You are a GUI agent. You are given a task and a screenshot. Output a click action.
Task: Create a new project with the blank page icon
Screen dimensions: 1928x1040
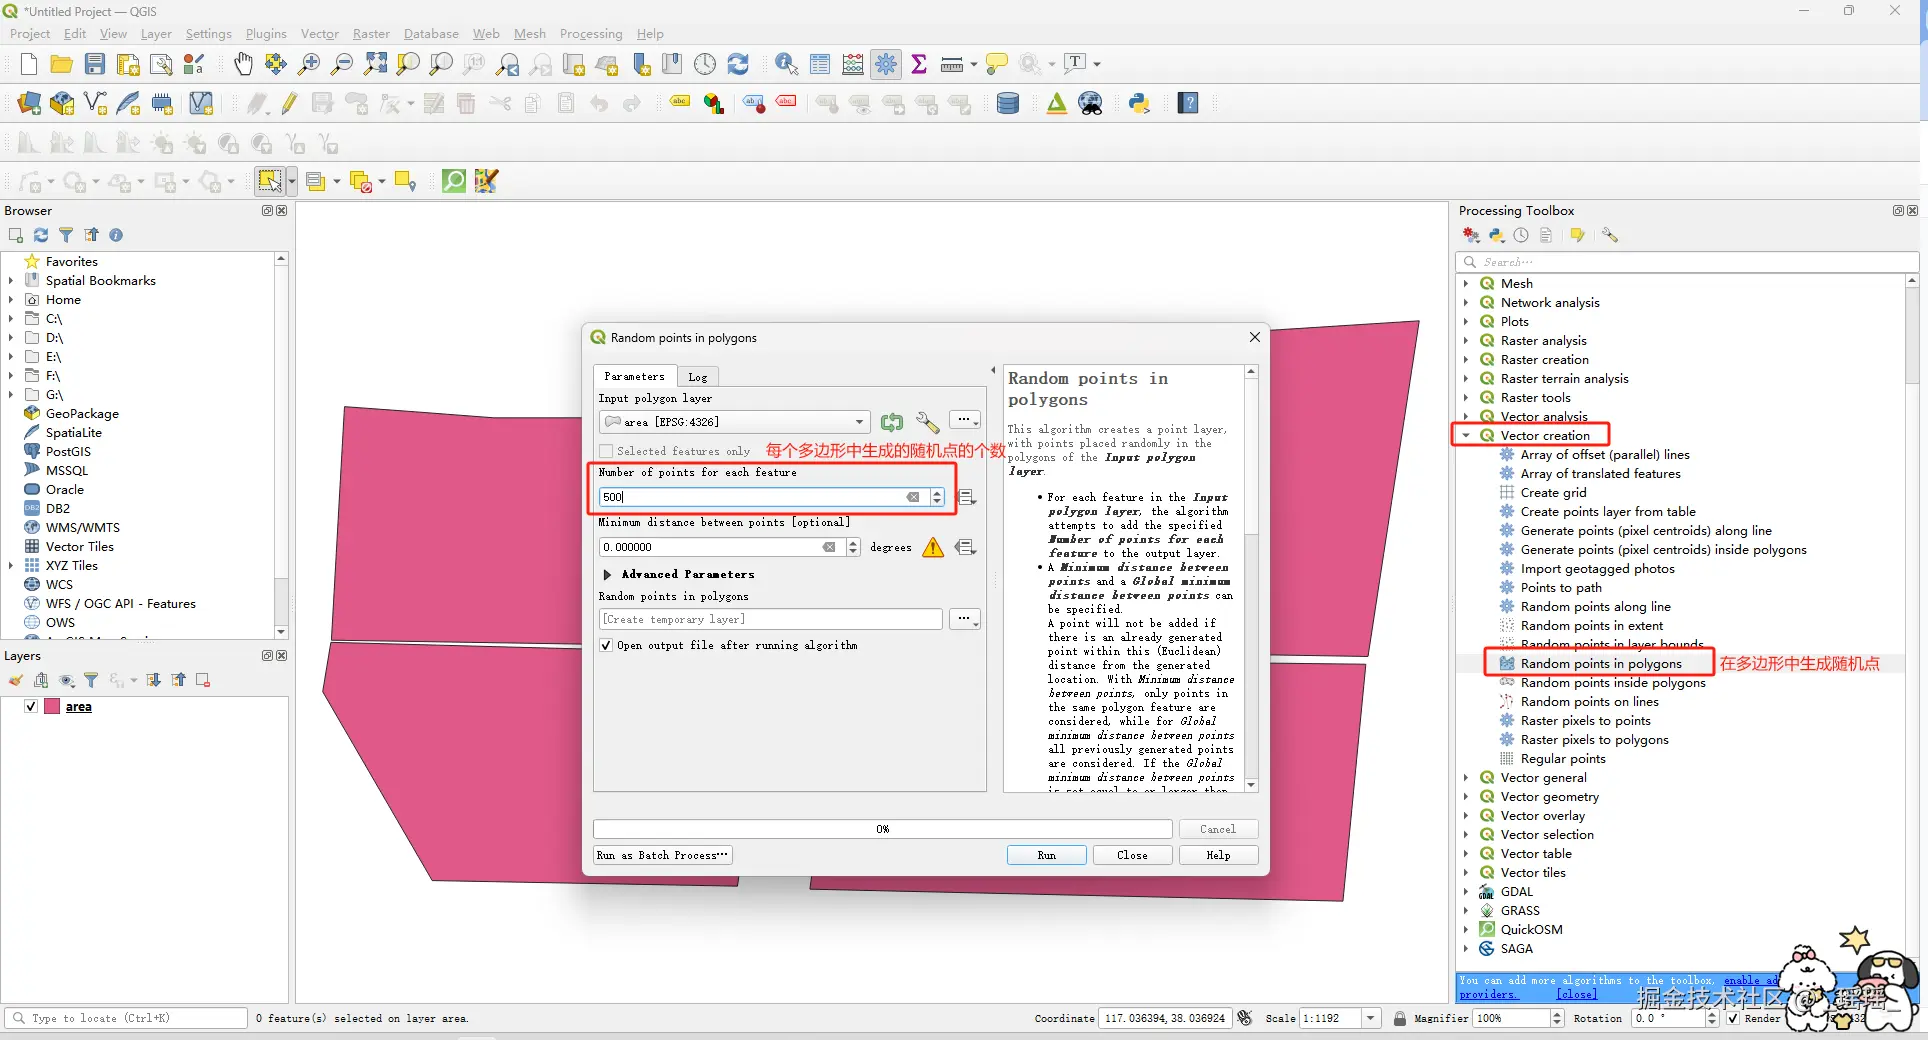point(29,64)
